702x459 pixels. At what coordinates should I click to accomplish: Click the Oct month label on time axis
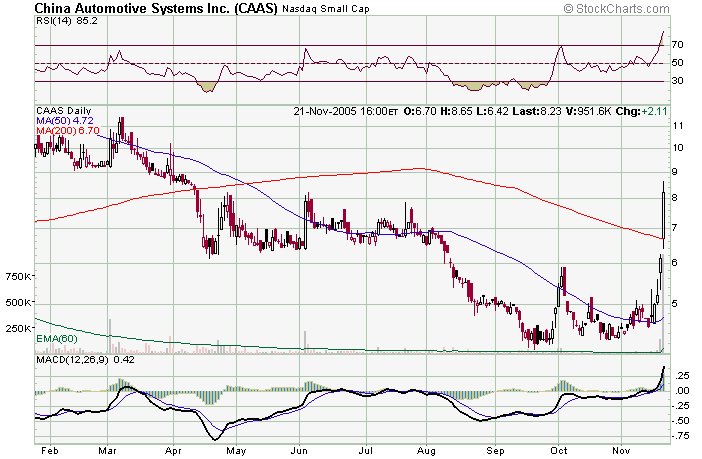tap(559, 450)
